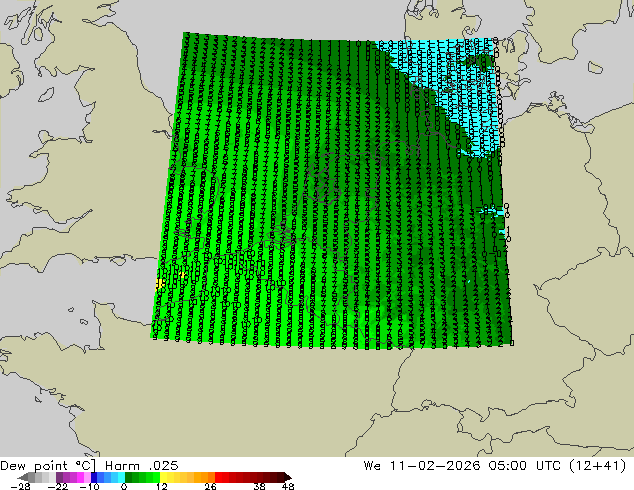Click the legend label '0'
This screenshot has width=634, height=490.
click(124, 486)
